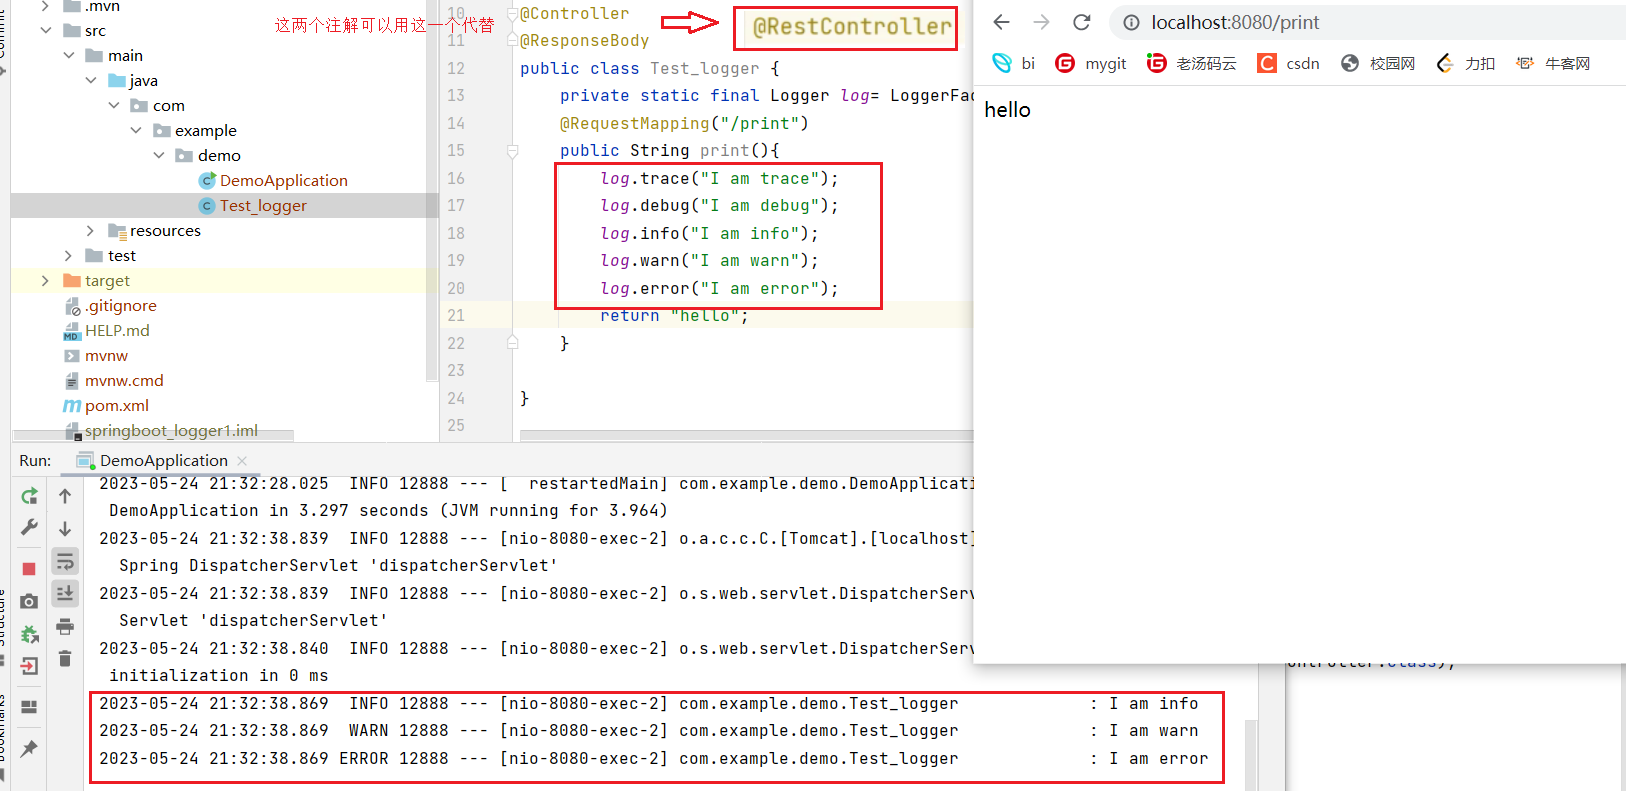The height and width of the screenshot is (791, 1646).
Task: Open the 'csdn' bookmark
Action: pyautogui.click(x=1289, y=63)
